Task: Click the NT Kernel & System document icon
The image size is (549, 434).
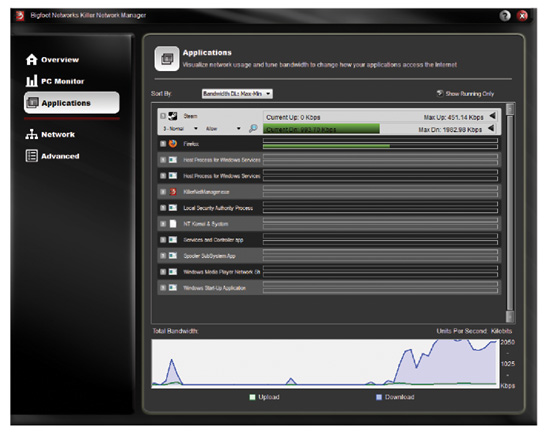Action: coord(173,224)
